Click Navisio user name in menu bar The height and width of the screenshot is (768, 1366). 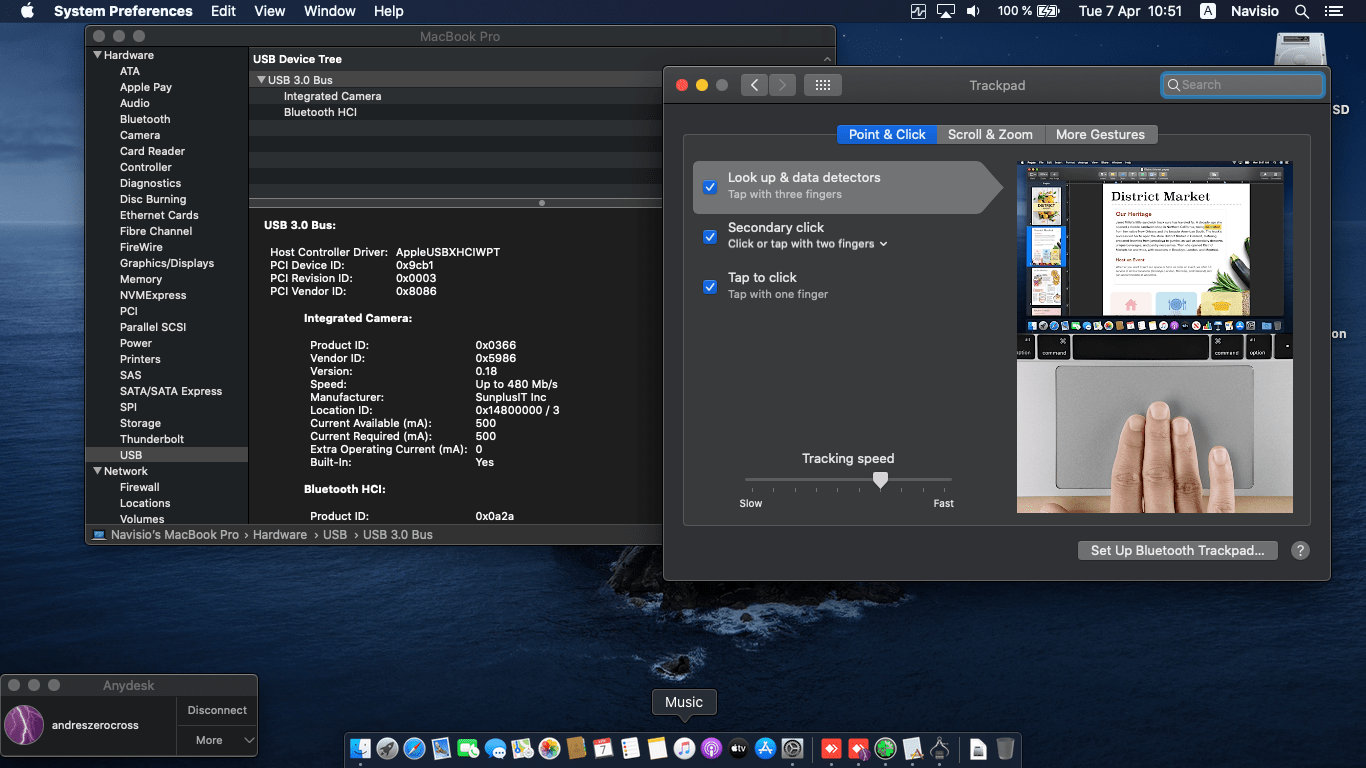click(1254, 11)
